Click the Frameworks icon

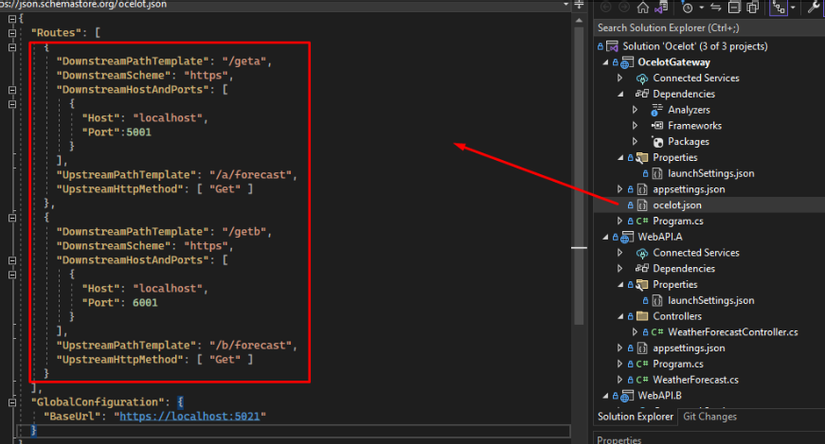pyautogui.click(x=657, y=126)
